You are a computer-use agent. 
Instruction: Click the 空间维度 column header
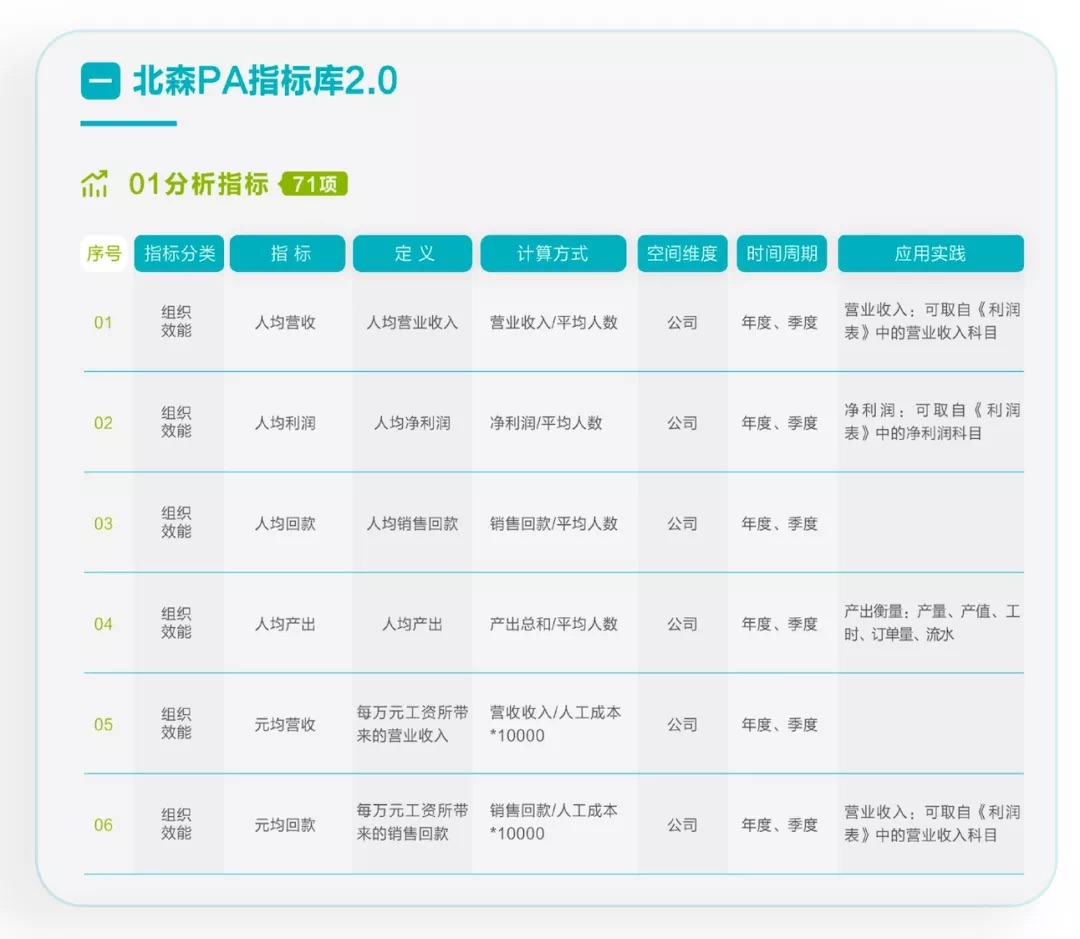(x=682, y=253)
